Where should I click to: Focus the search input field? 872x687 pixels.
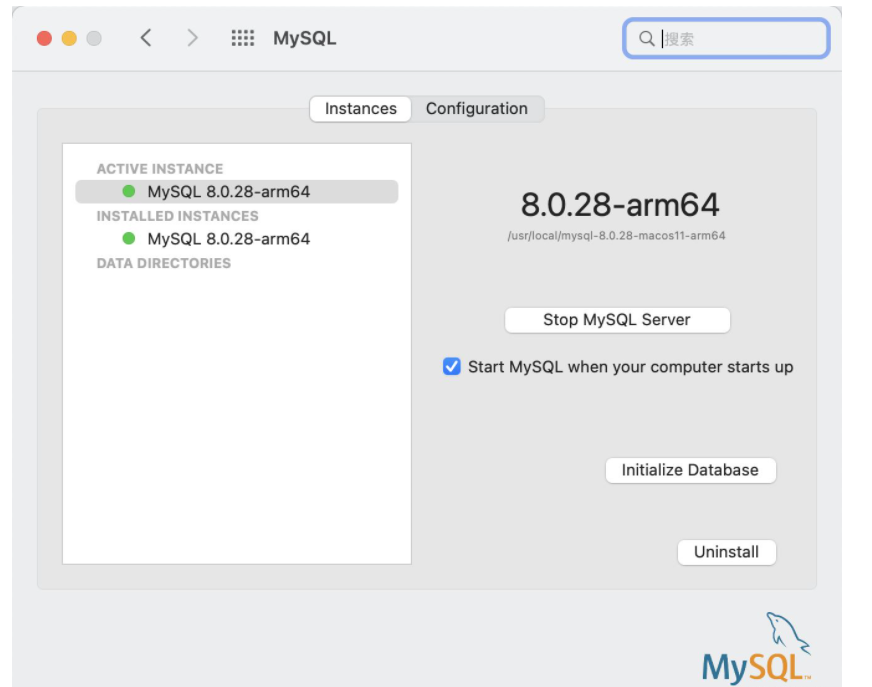[x=726, y=38]
